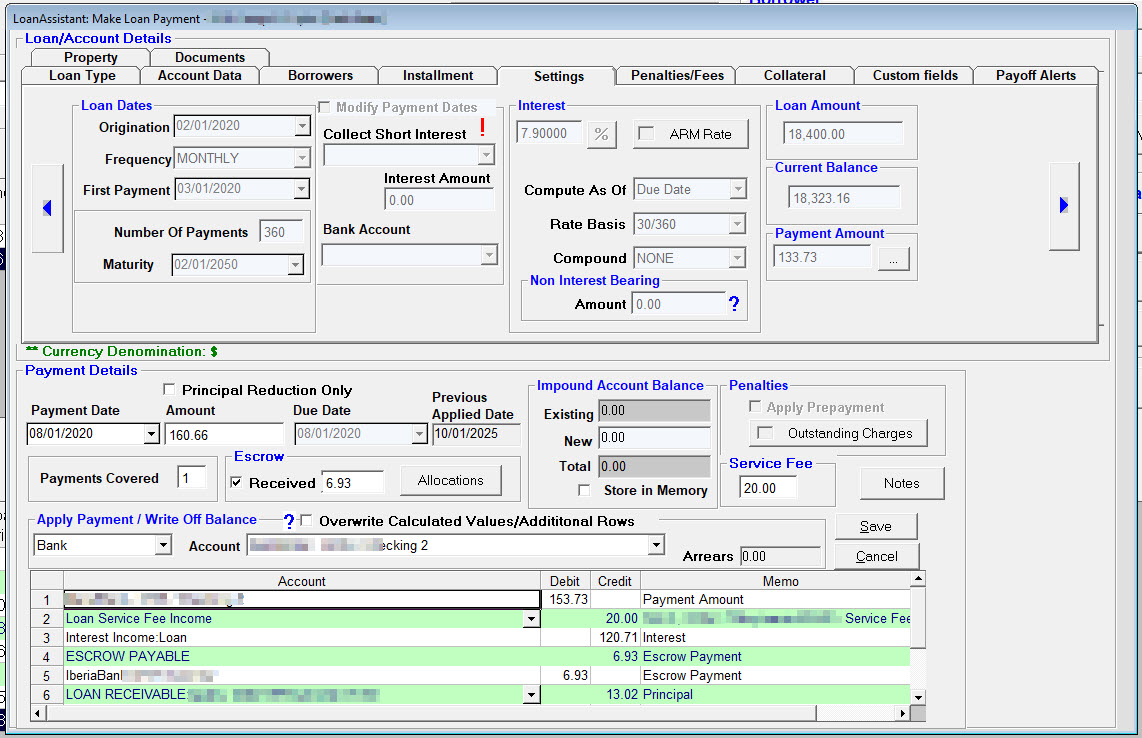Click inside the Arrears input field
The height and width of the screenshot is (738, 1142).
point(780,556)
